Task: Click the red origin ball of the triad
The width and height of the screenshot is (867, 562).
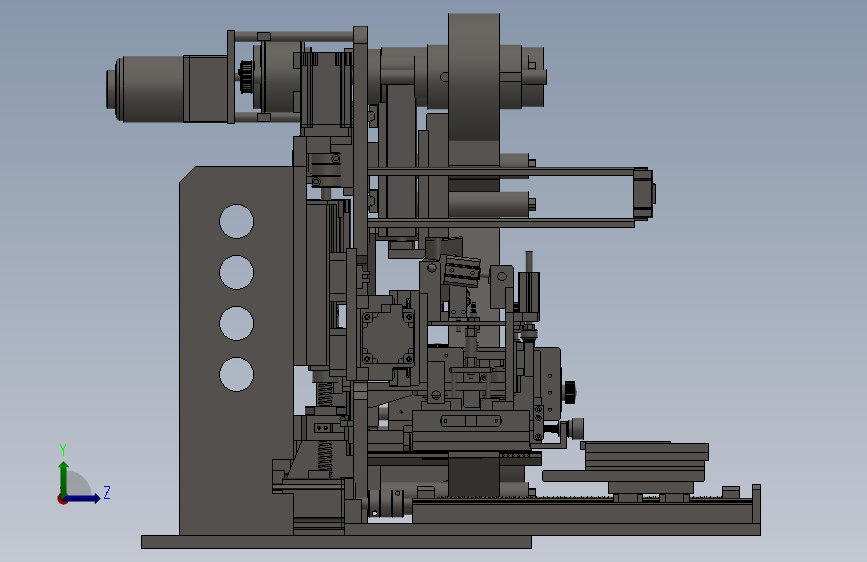Action: (x=62, y=499)
